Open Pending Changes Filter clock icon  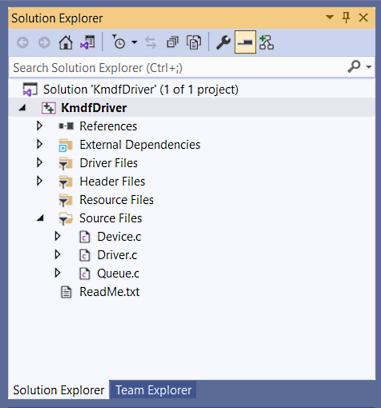[x=118, y=42]
